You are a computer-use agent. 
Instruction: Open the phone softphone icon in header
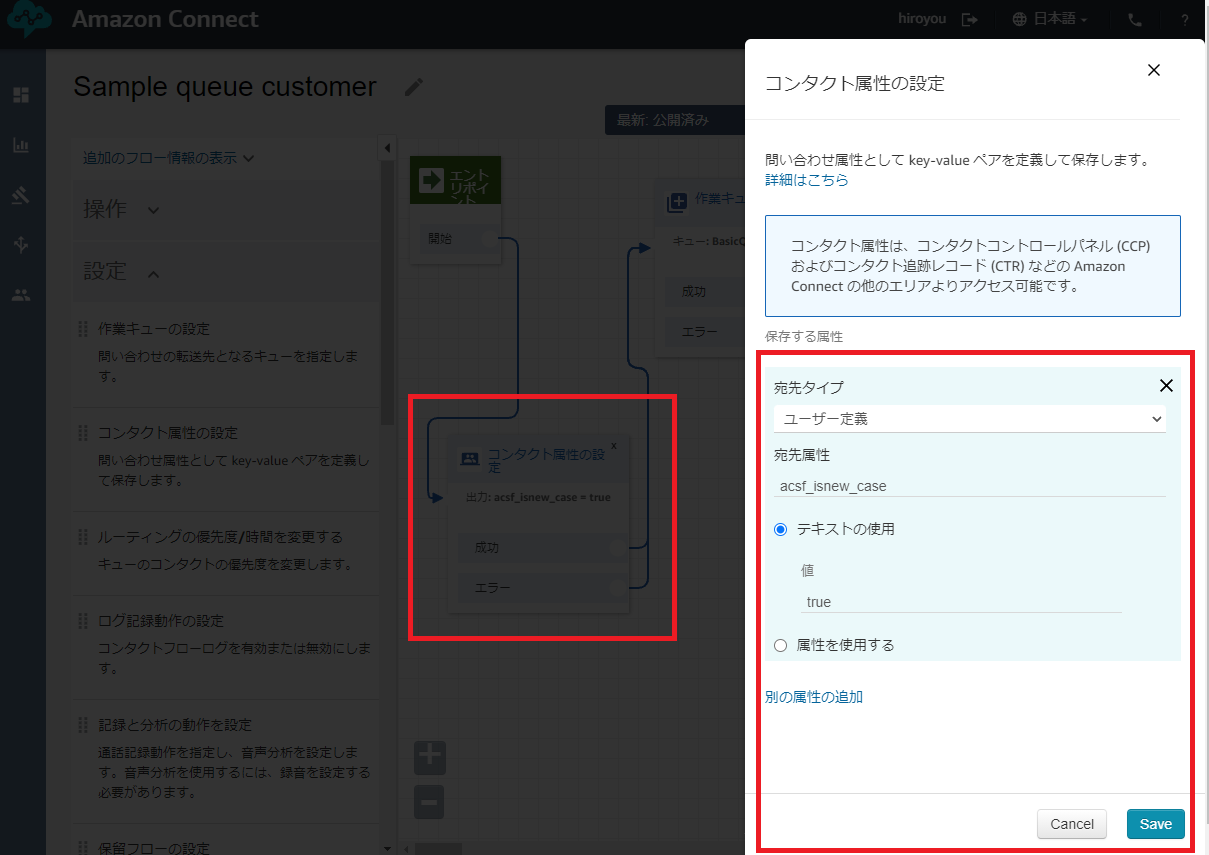[x=1134, y=19]
